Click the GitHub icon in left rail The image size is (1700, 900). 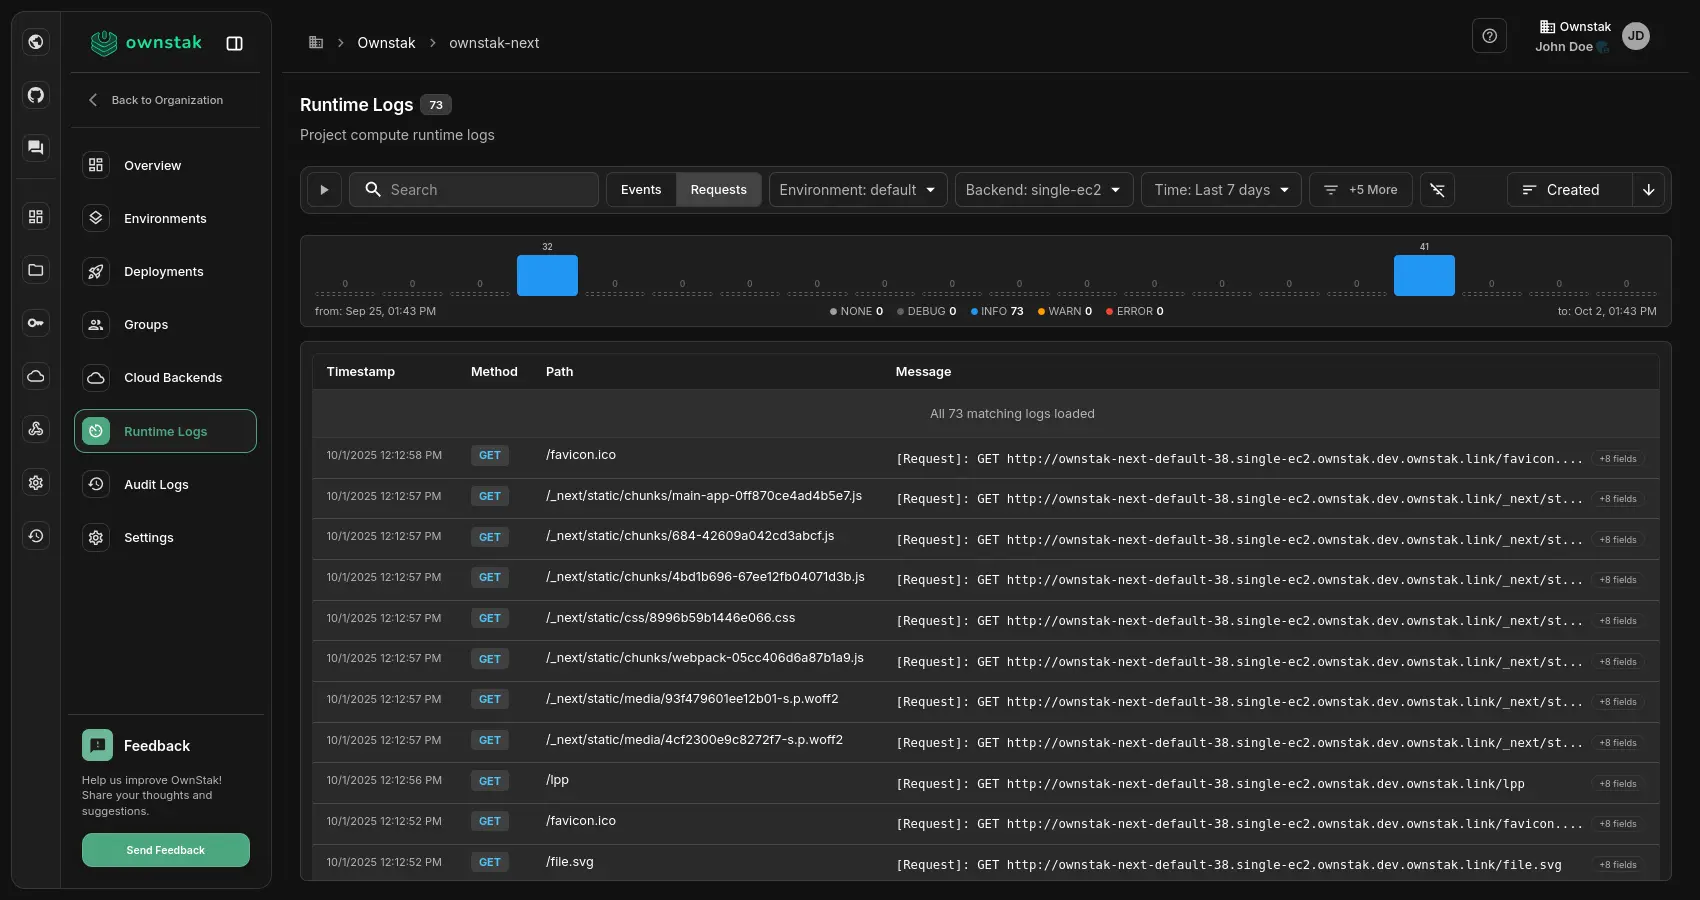click(x=36, y=95)
